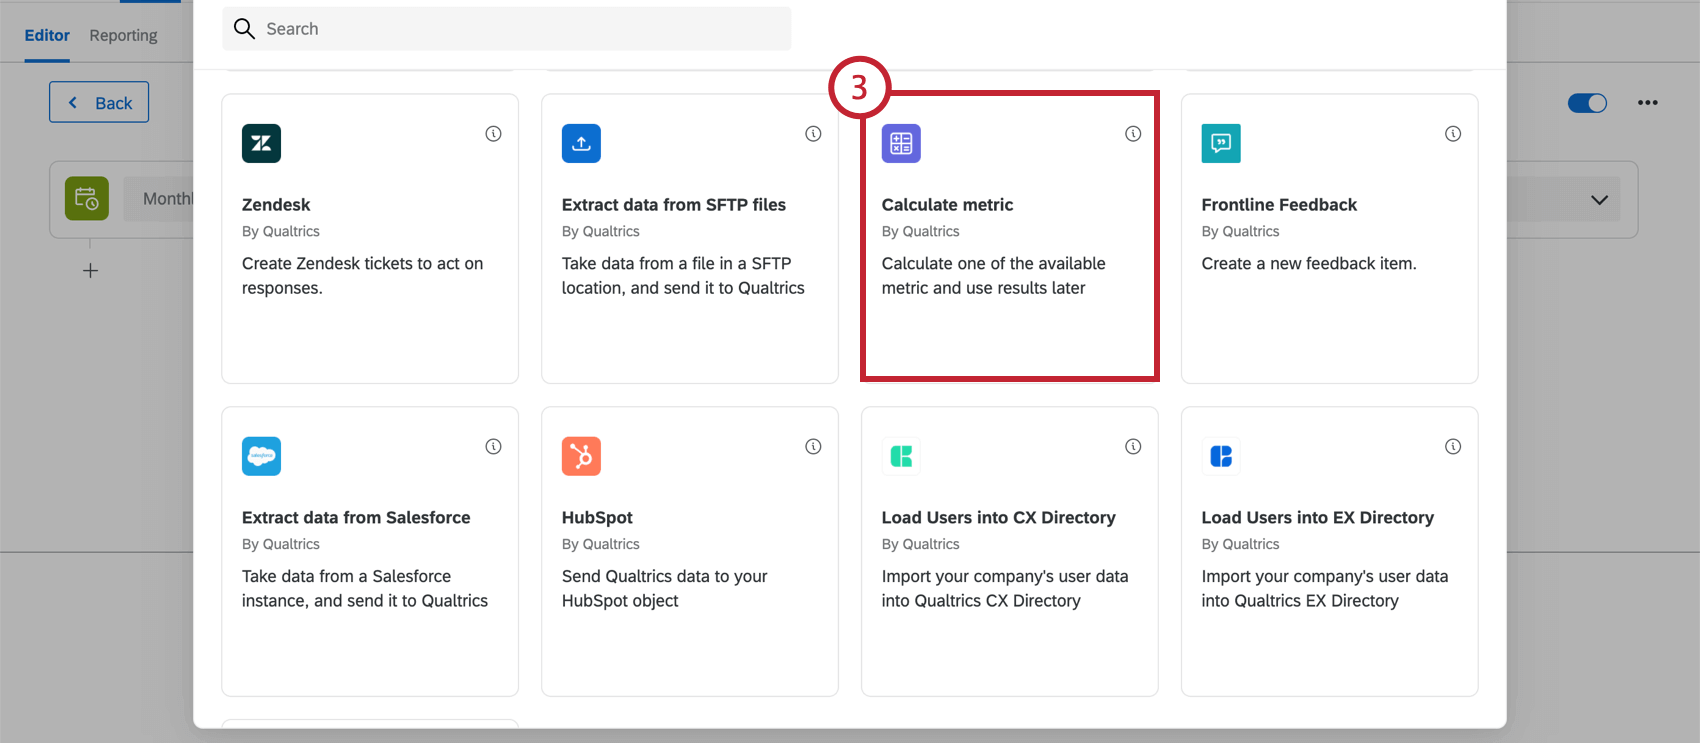Show info for the Zendesk card
Screen dimensions: 1700x743
point(493,134)
